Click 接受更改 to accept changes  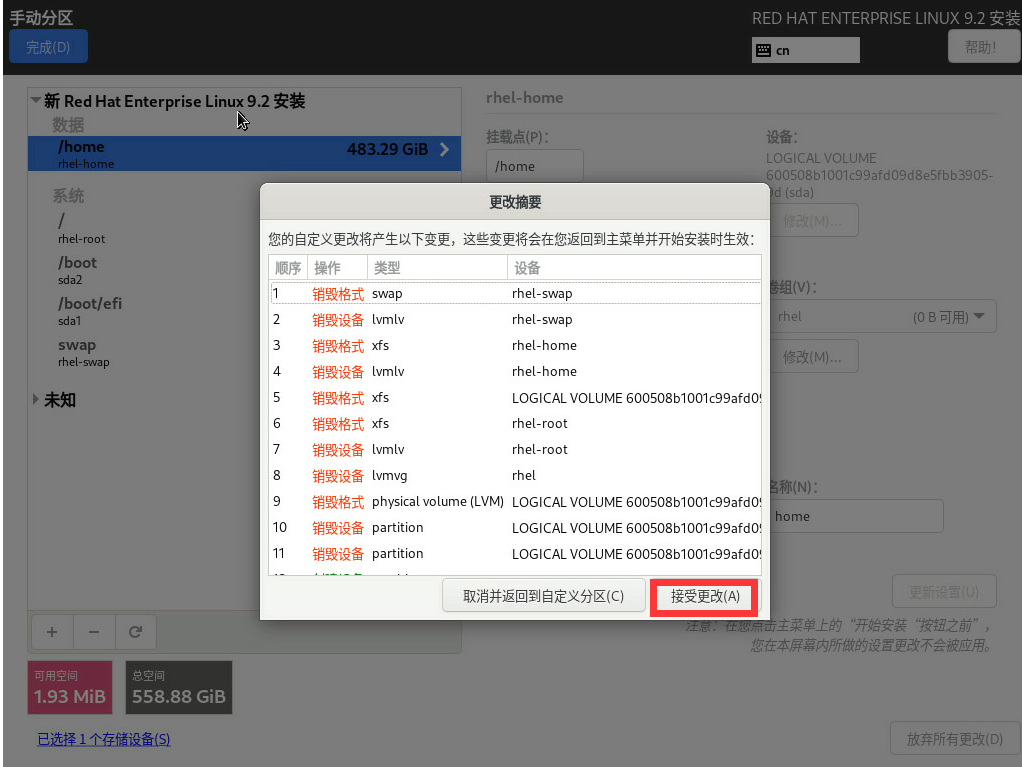pyautogui.click(x=705, y=596)
